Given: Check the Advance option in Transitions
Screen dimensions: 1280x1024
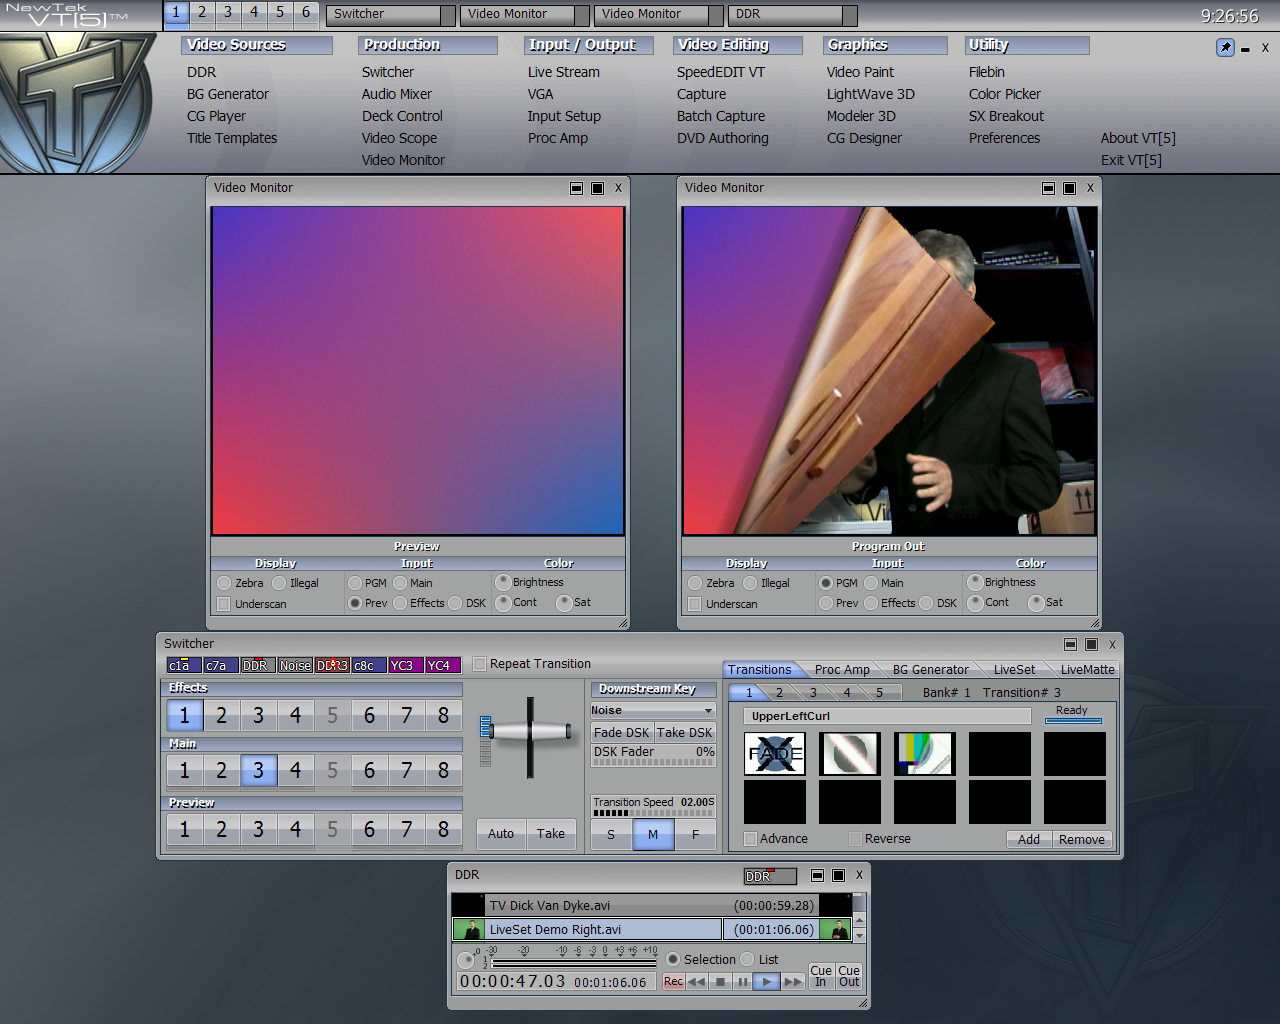Looking at the screenshot, I should click(751, 839).
